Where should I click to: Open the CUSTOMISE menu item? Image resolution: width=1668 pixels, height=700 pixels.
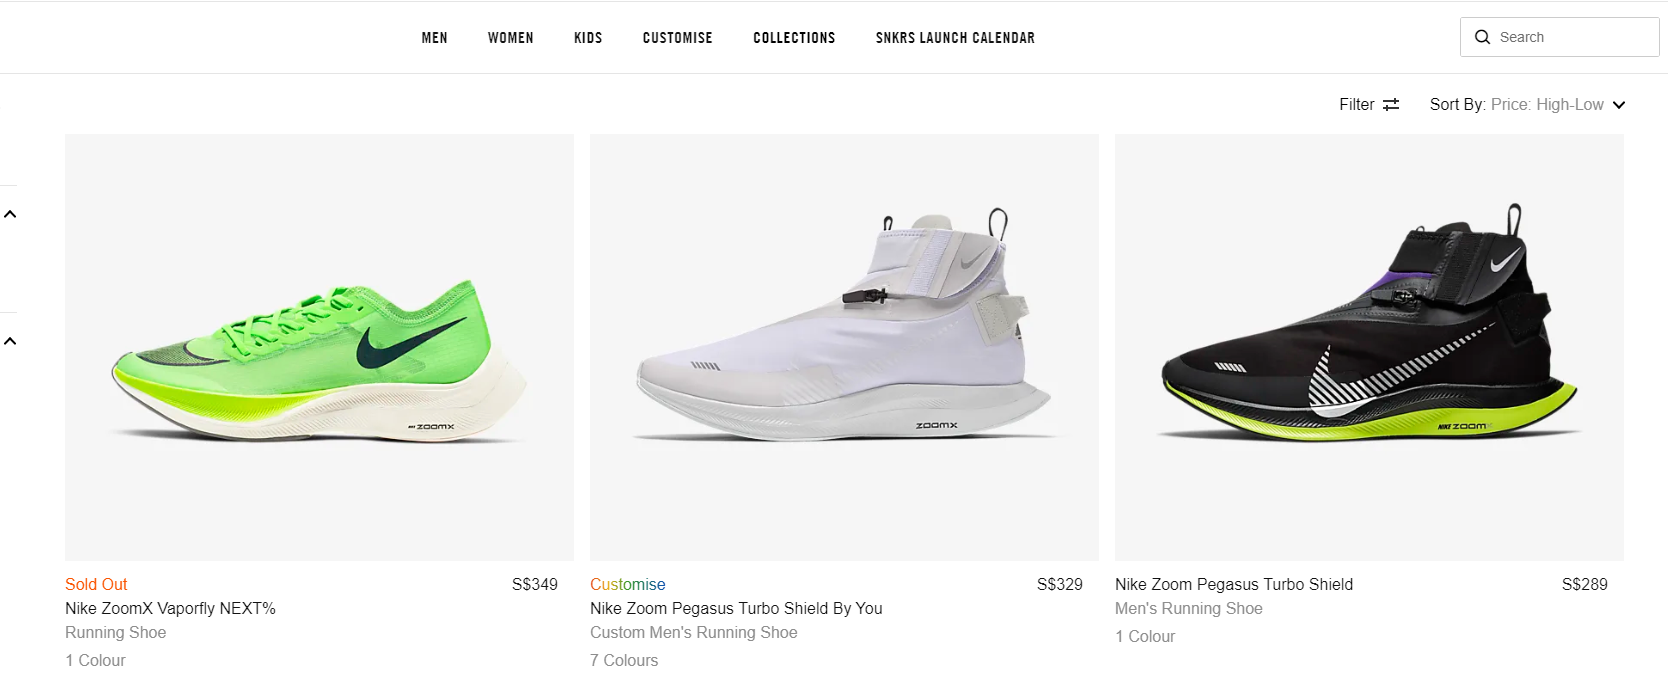(x=677, y=38)
